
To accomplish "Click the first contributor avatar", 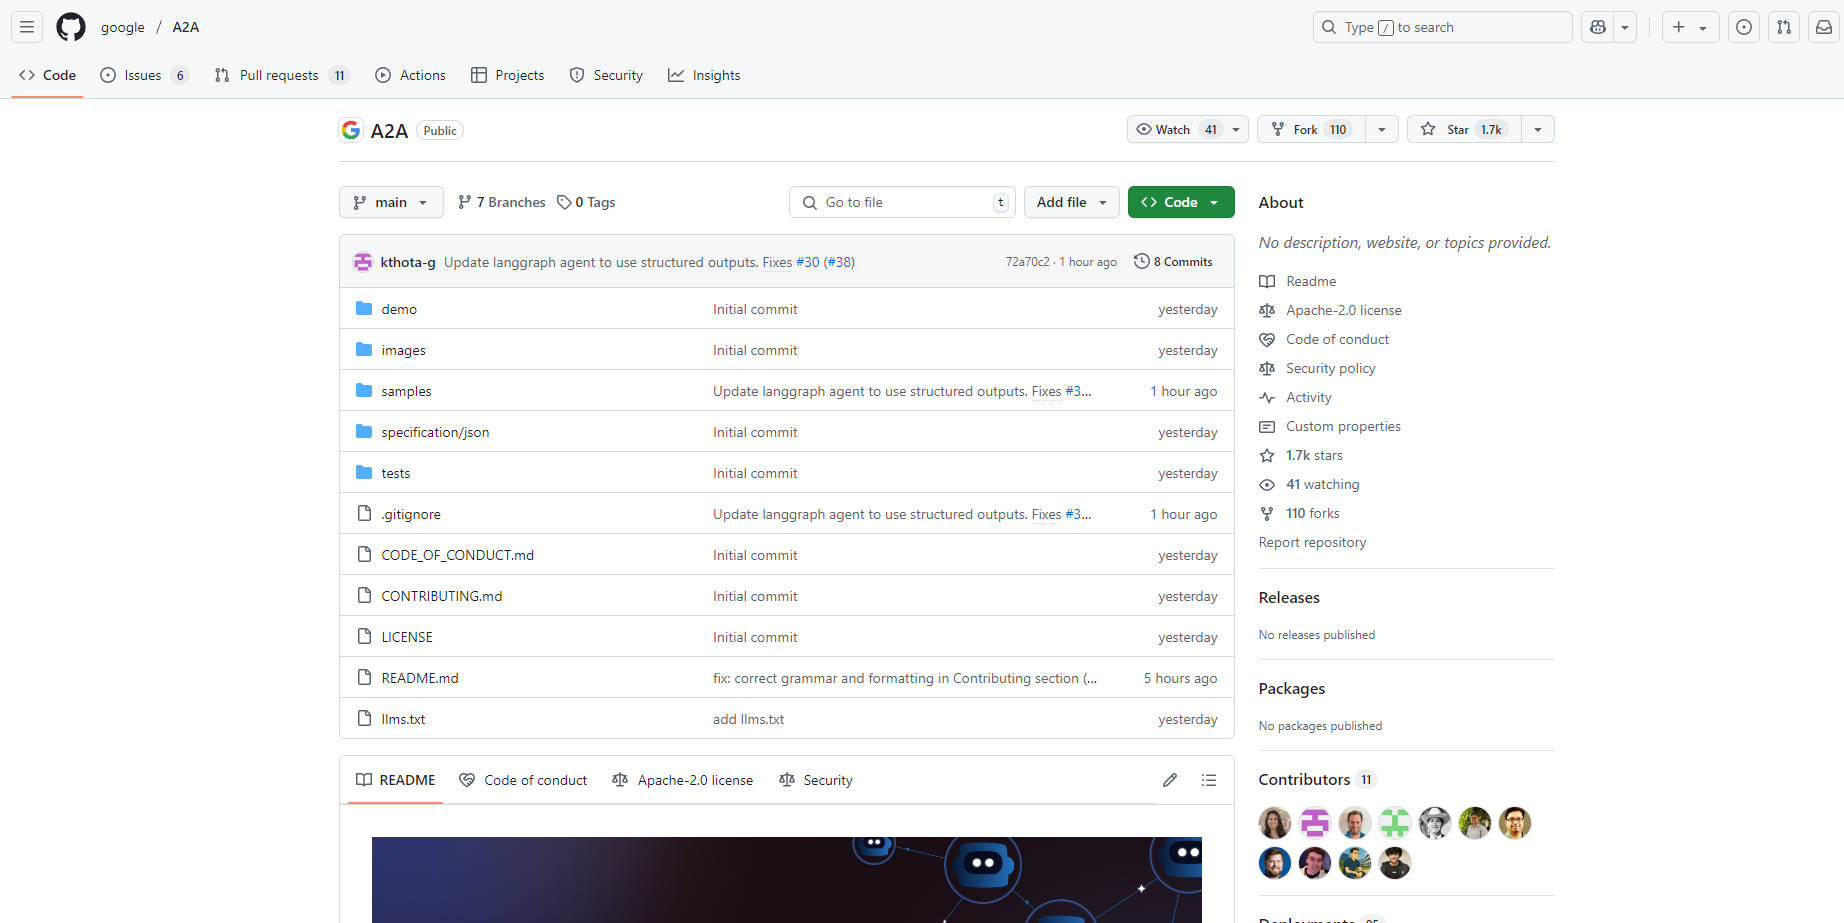I will click(x=1275, y=823).
